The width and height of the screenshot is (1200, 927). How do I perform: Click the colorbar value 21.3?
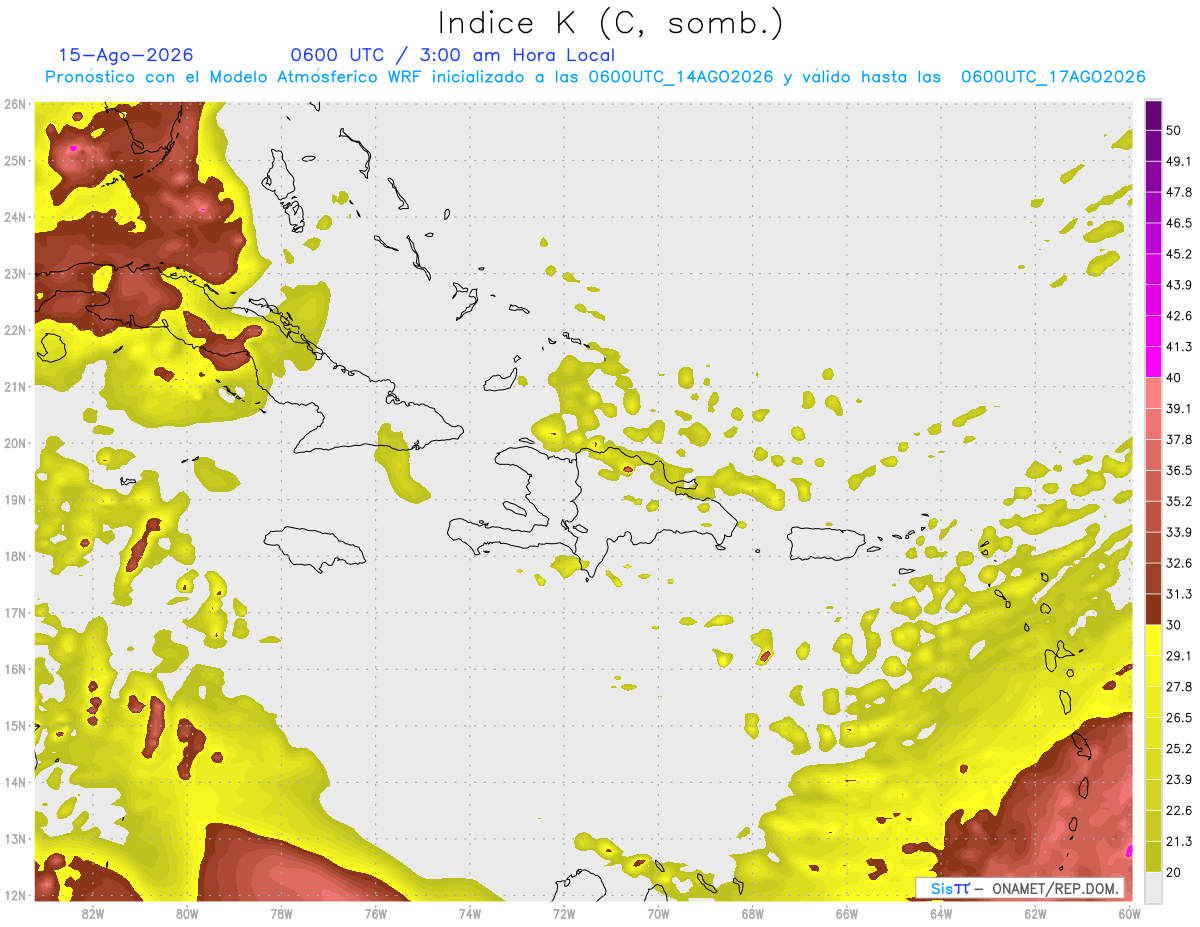point(1179,842)
